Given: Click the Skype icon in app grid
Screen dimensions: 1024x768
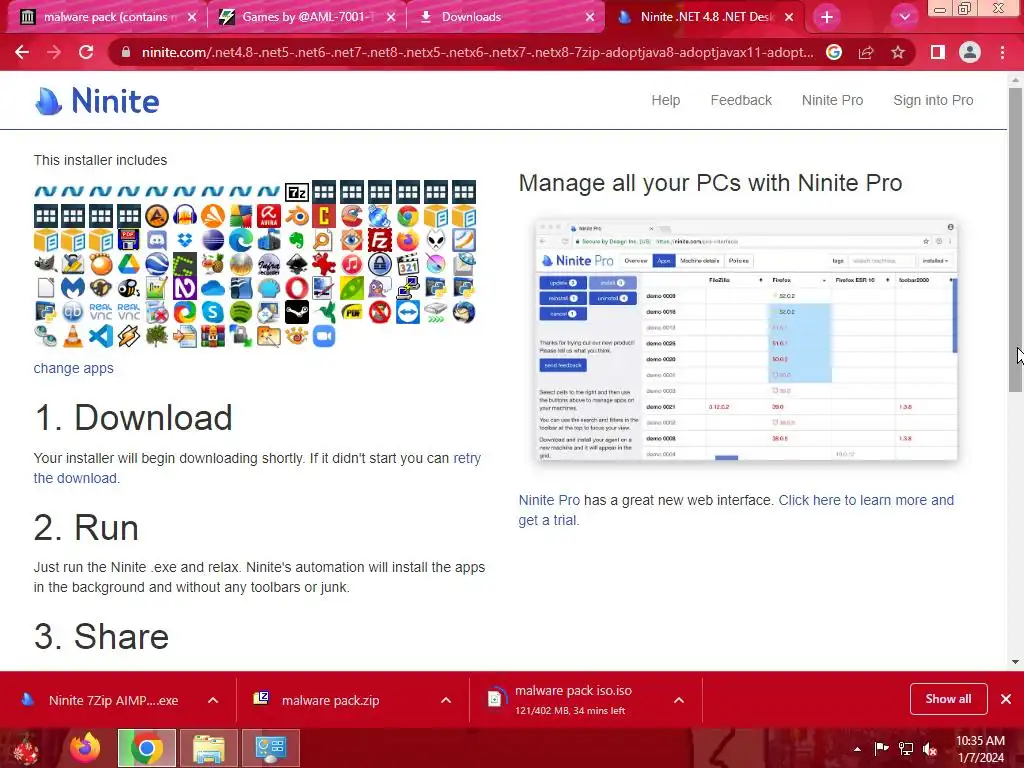Looking at the screenshot, I should (213, 312).
